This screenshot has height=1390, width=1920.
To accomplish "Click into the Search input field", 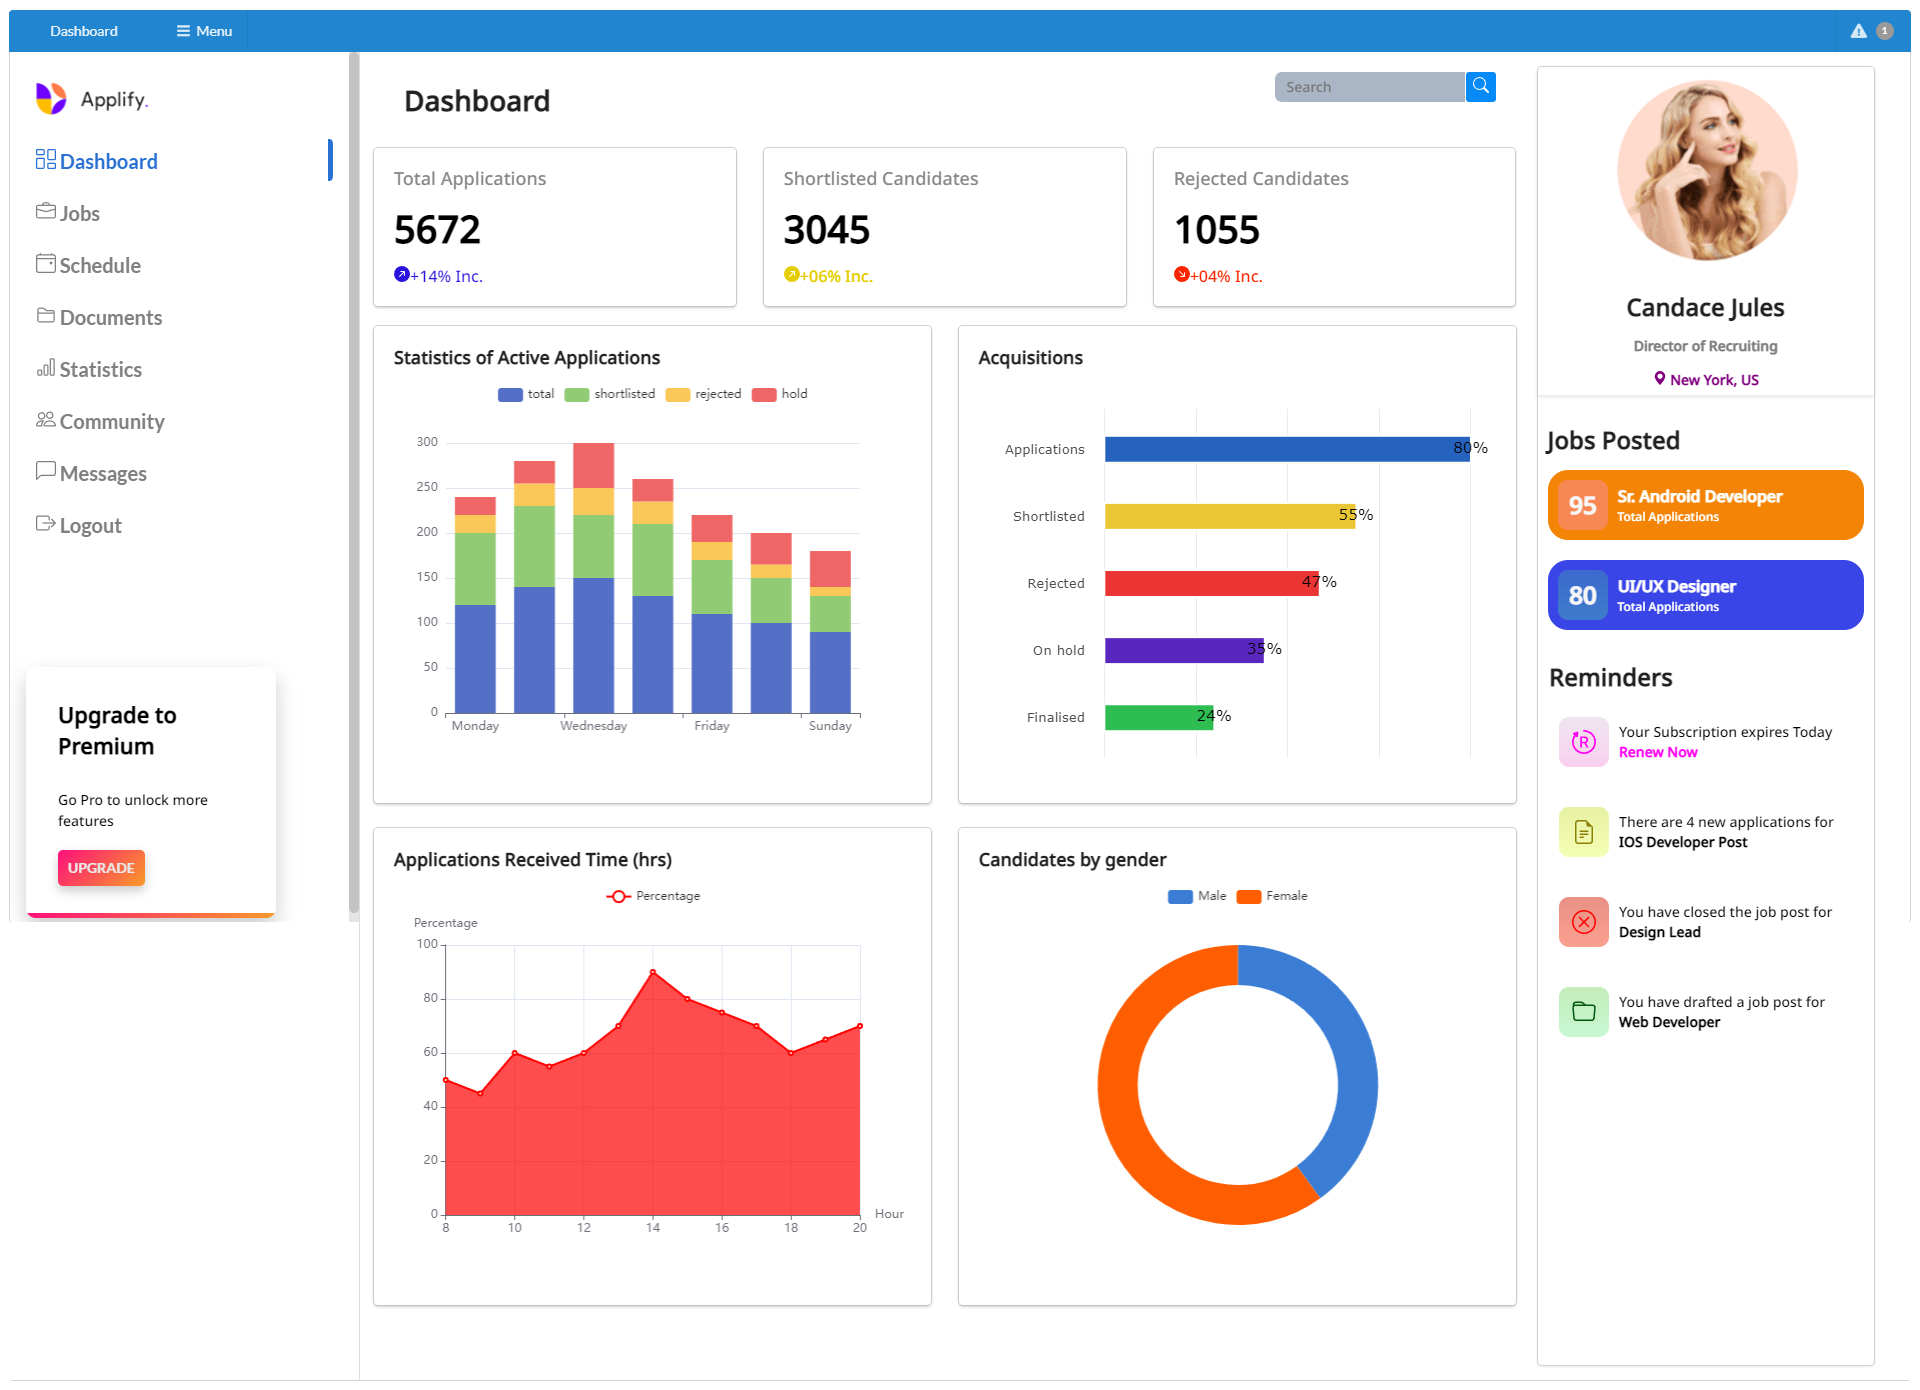I will click(x=1370, y=87).
